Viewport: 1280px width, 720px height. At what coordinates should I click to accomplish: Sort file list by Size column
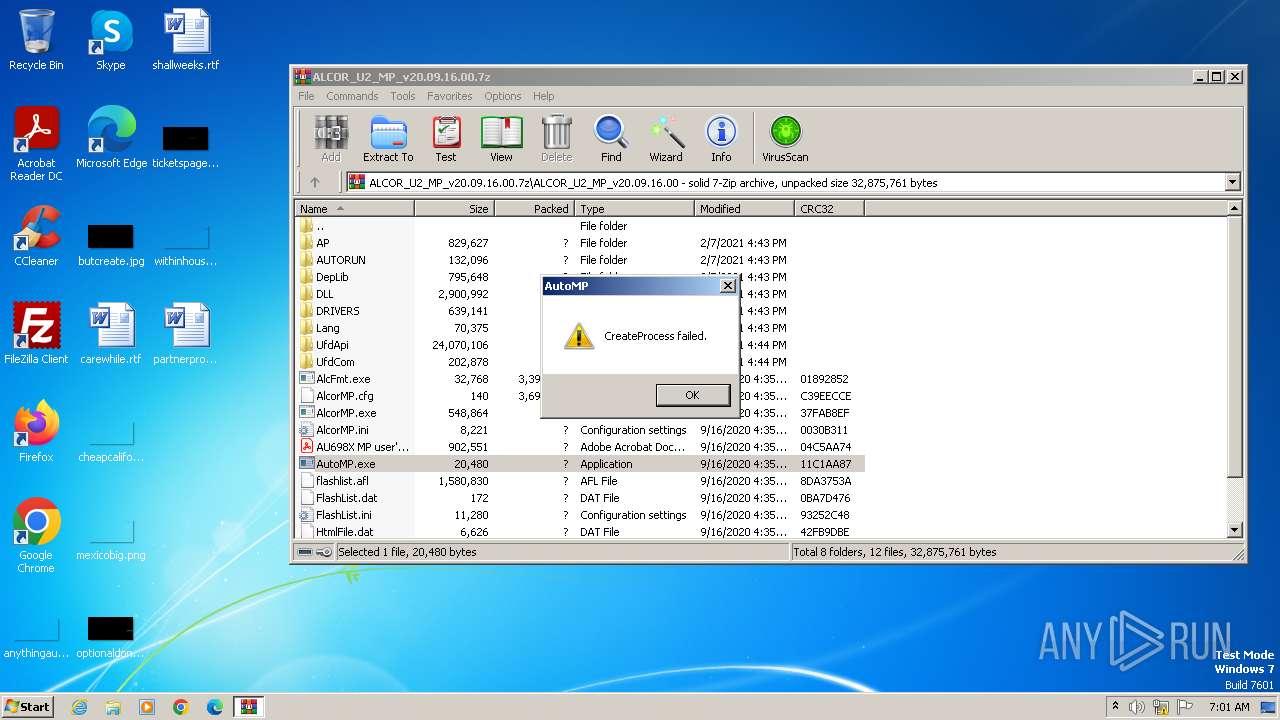(454, 209)
